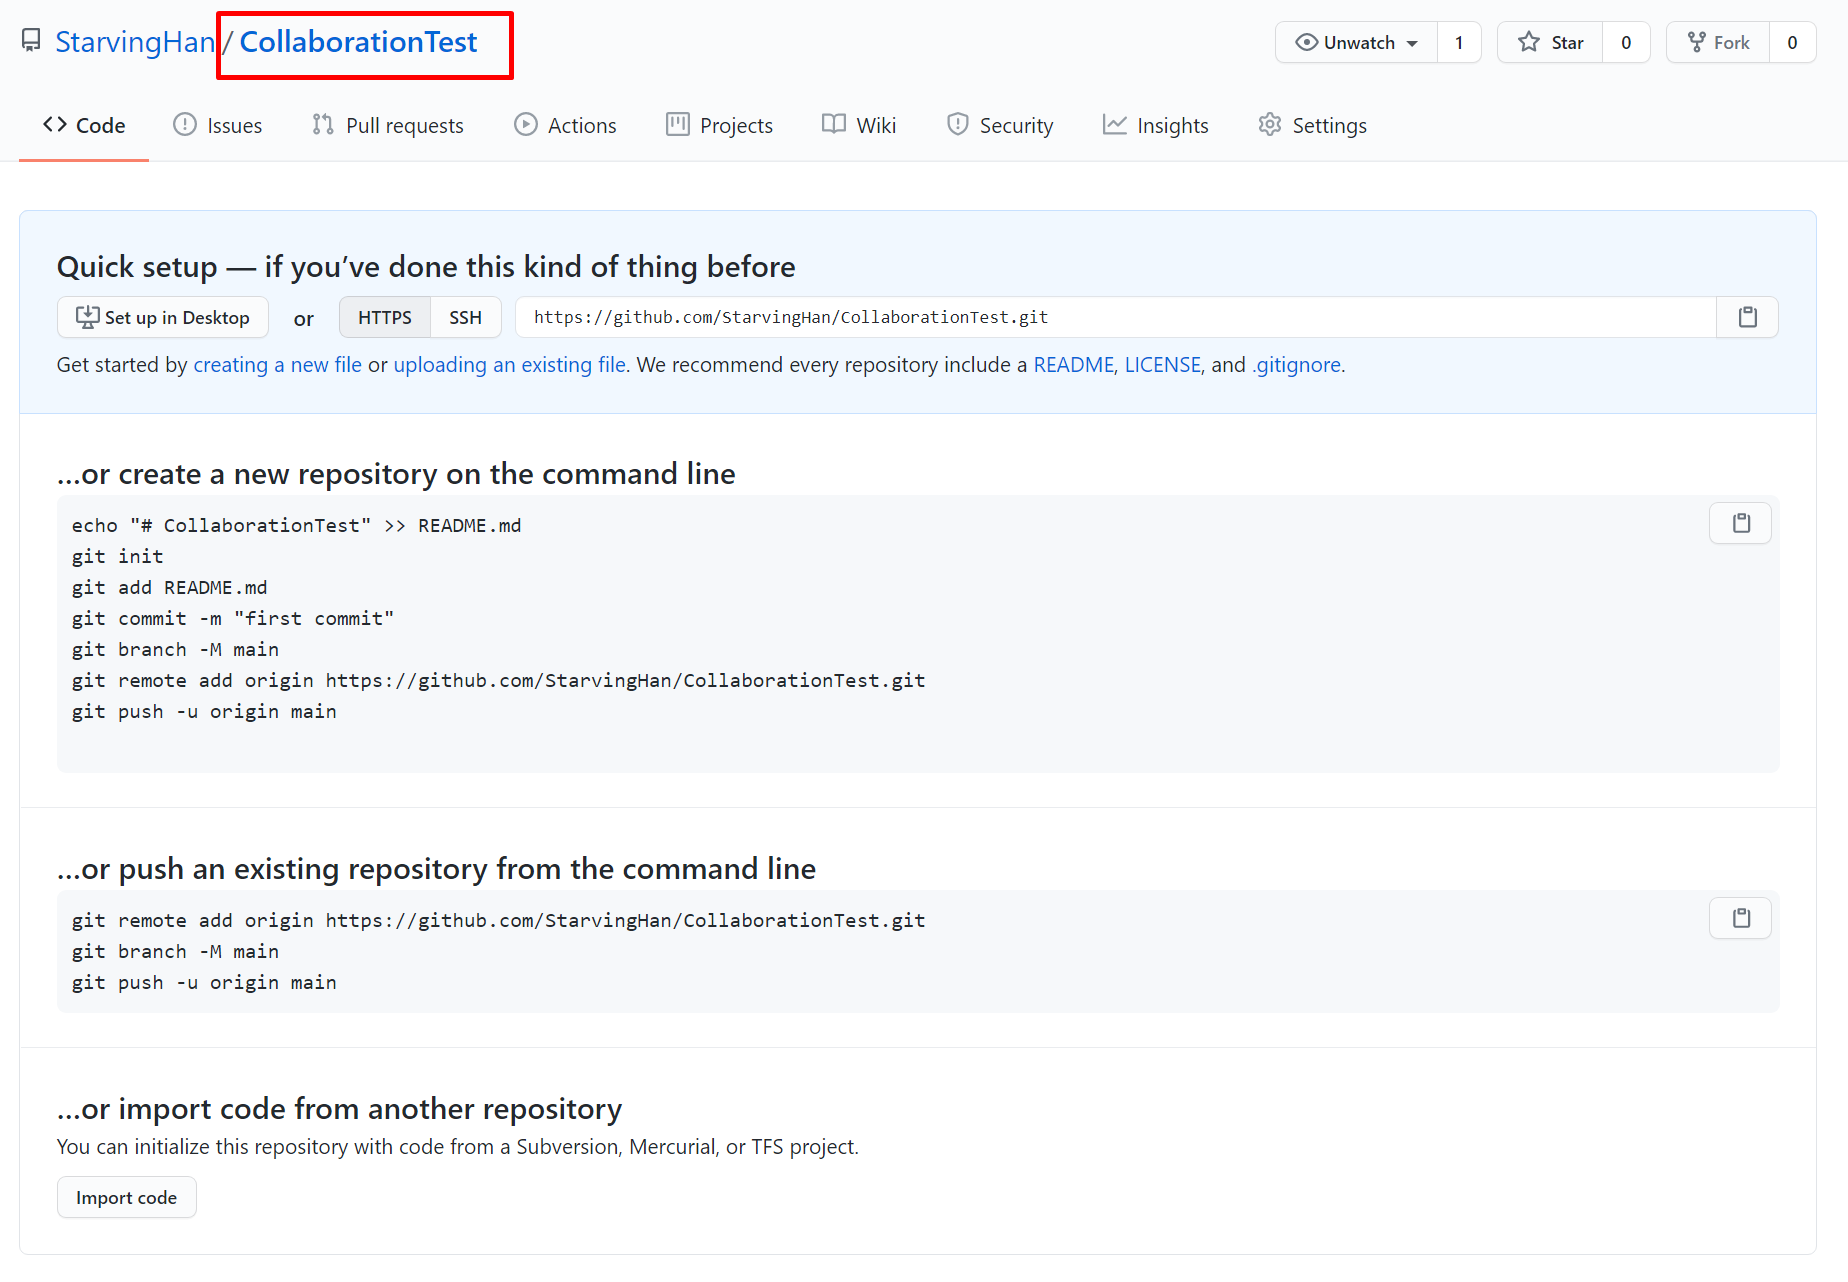Click Set up in Desktop button
Viewport: 1848px width, 1282px height.
(163, 317)
